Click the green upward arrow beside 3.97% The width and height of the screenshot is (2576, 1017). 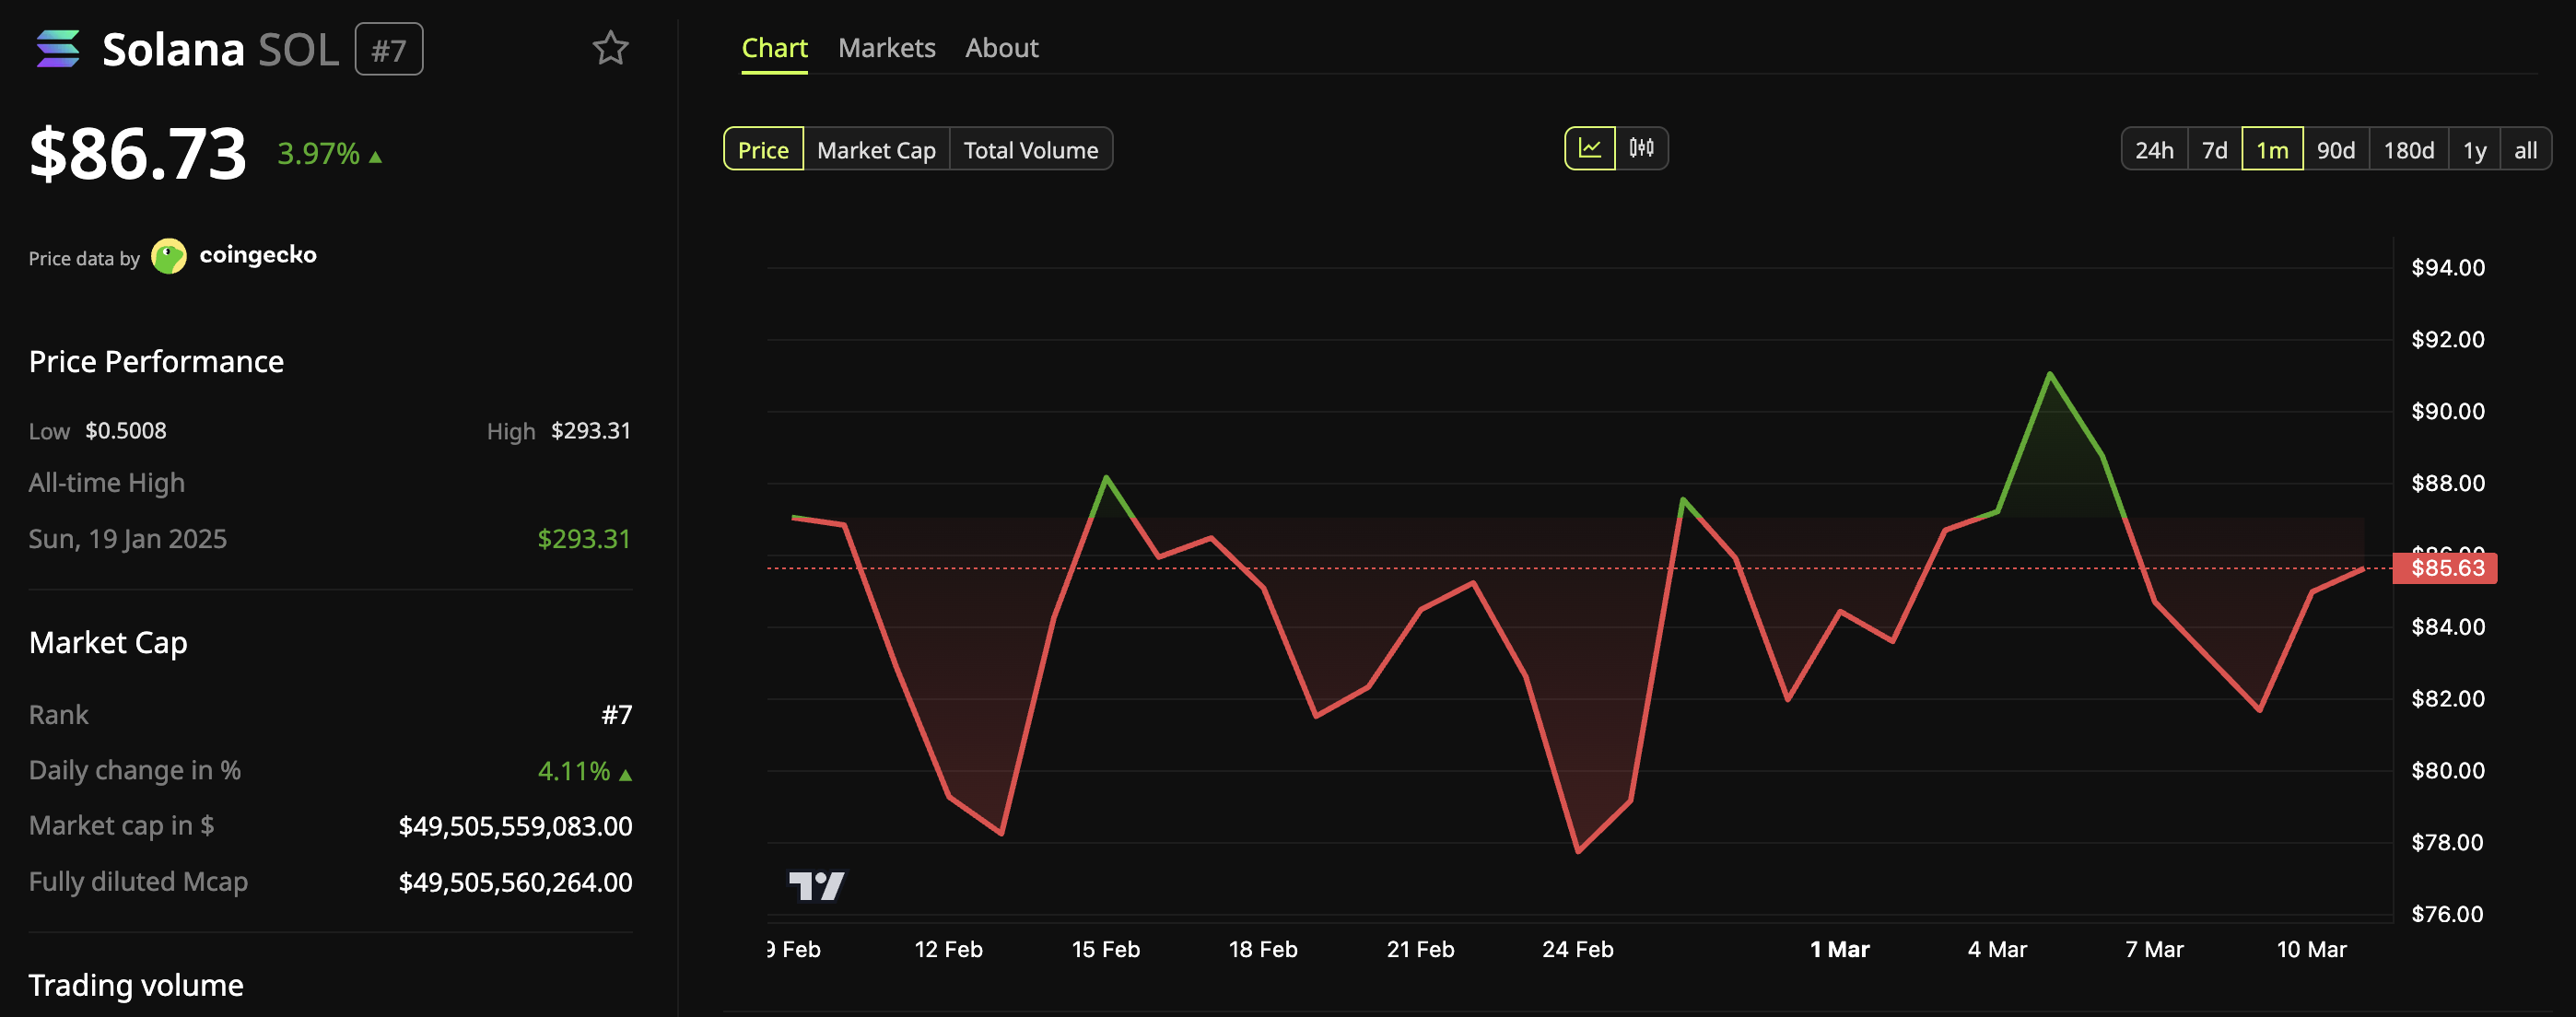pyautogui.click(x=375, y=156)
